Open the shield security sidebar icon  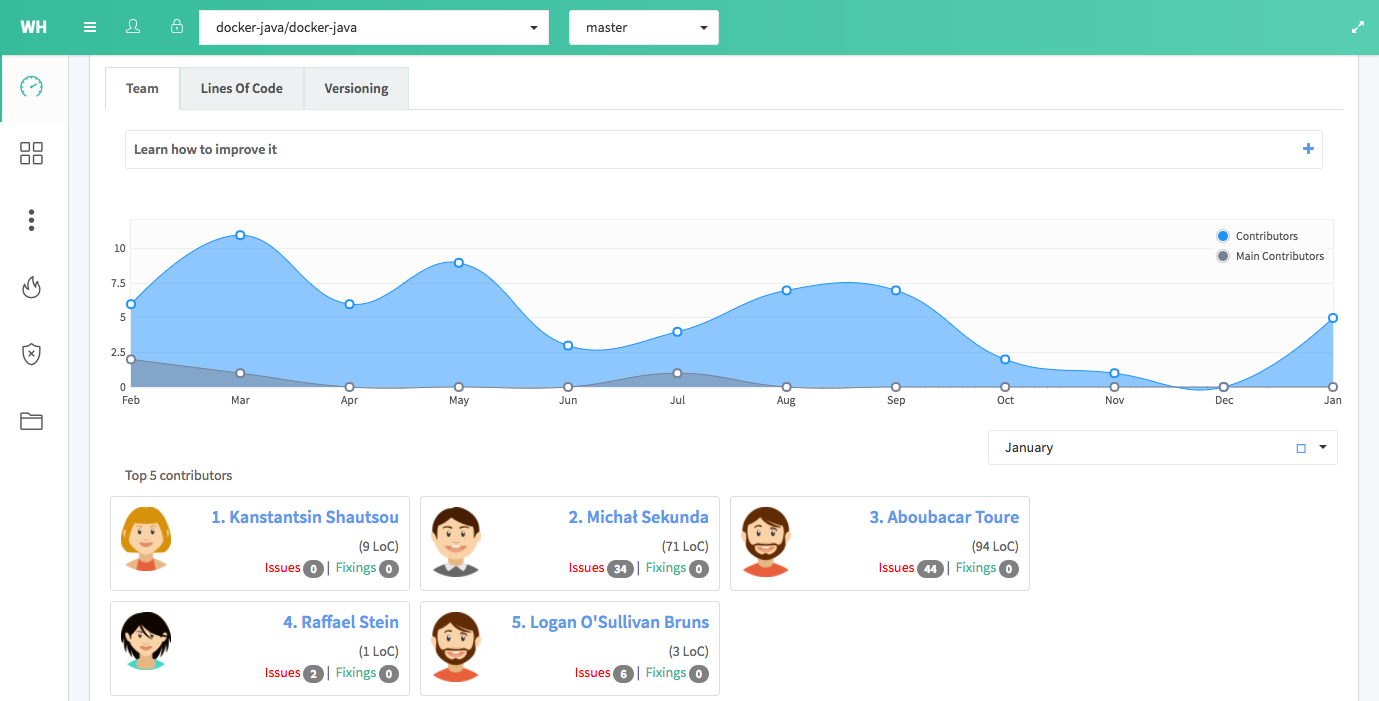tap(32, 354)
